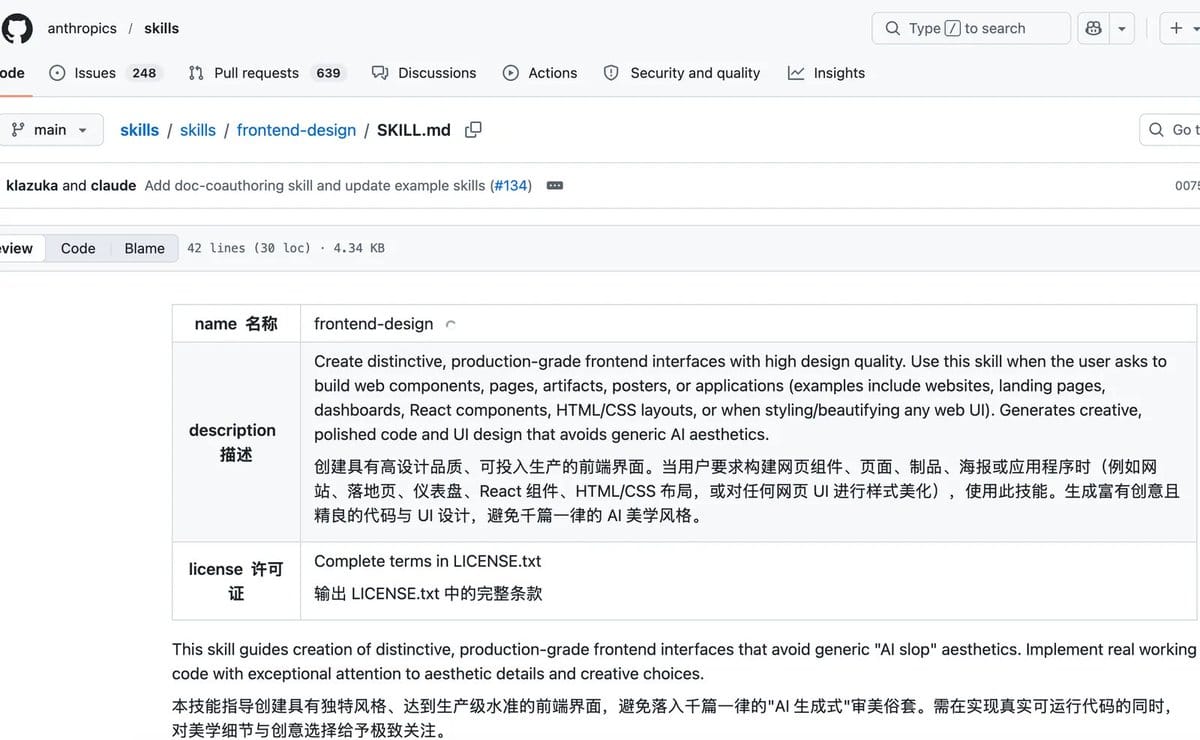The height and width of the screenshot is (740, 1200).
Task: Switch to the Insights tab
Action: [826, 73]
